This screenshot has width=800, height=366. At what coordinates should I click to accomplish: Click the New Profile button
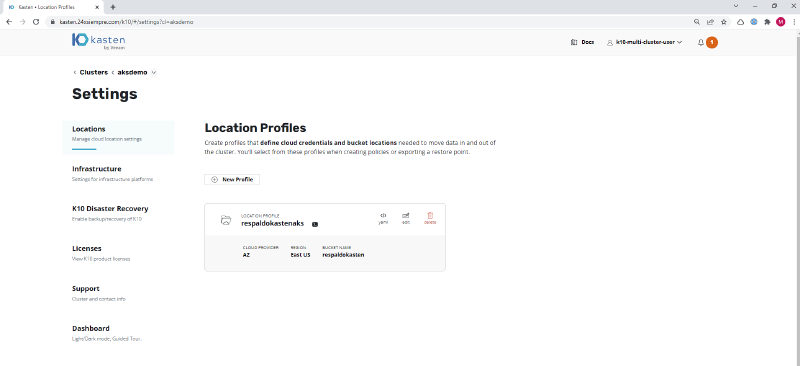pos(232,180)
